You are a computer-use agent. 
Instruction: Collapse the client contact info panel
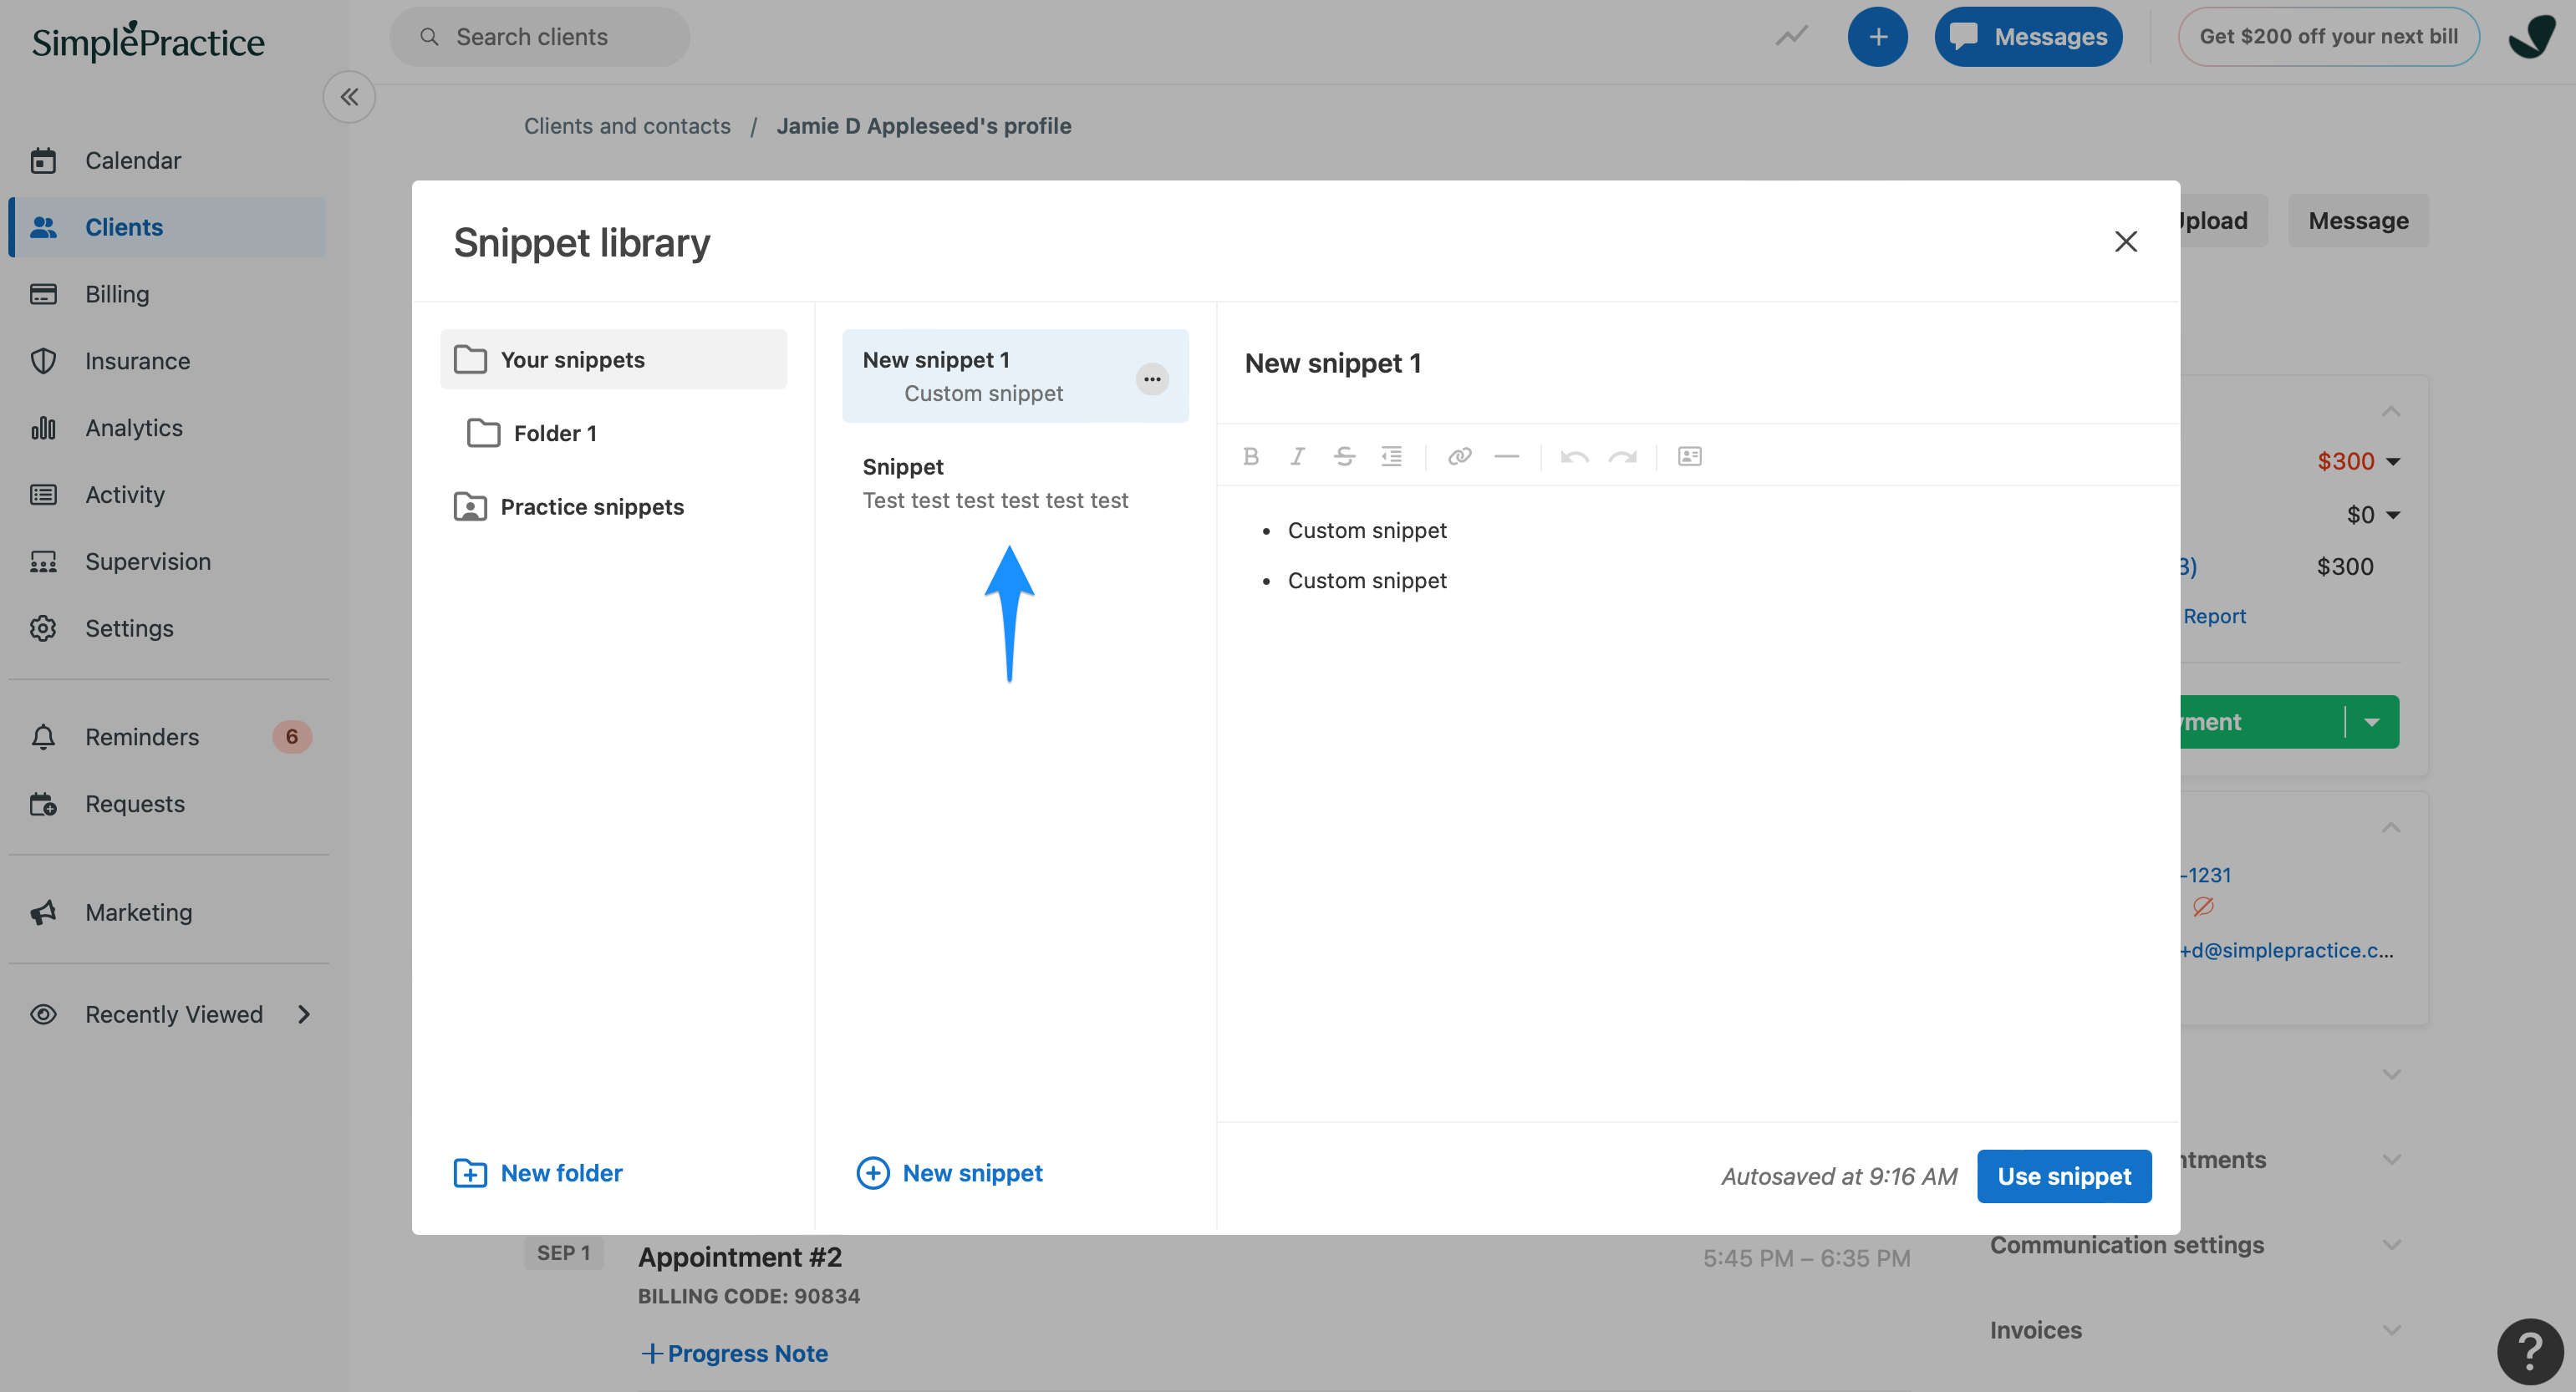pyautogui.click(x=2391, y=827)
